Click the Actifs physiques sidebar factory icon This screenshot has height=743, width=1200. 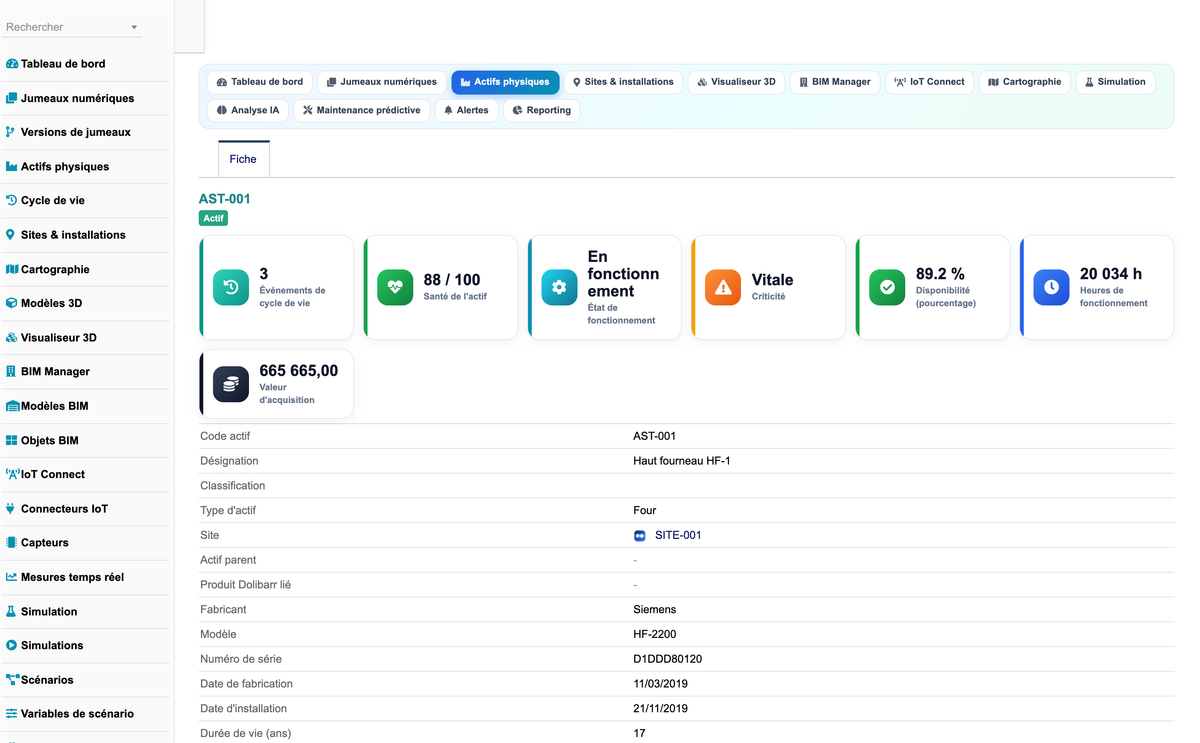(x=12, y=166)
